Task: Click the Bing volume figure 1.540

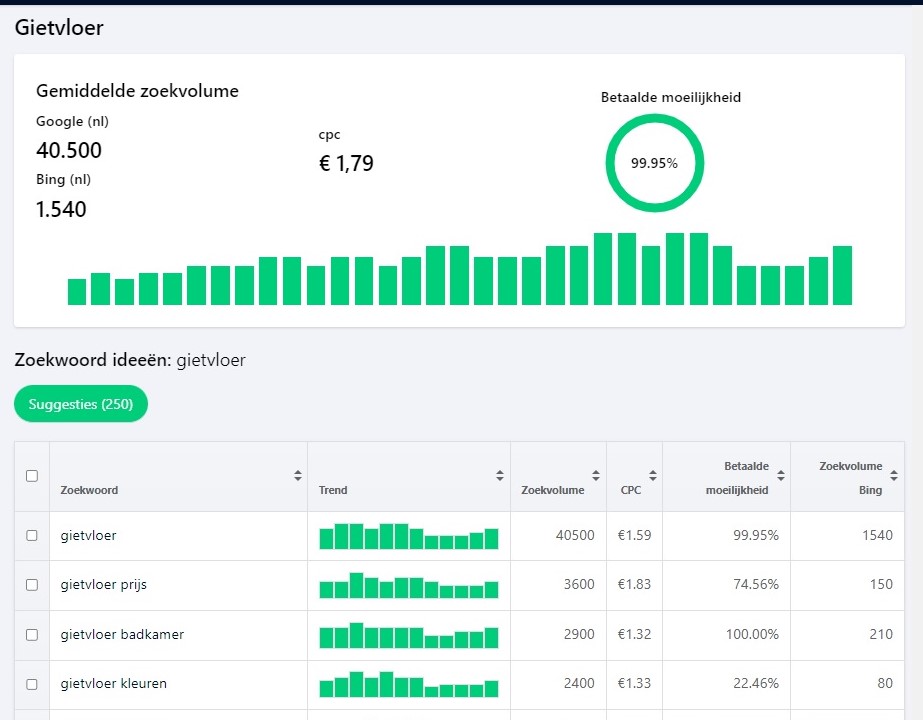Action: (x=61, y=210)
